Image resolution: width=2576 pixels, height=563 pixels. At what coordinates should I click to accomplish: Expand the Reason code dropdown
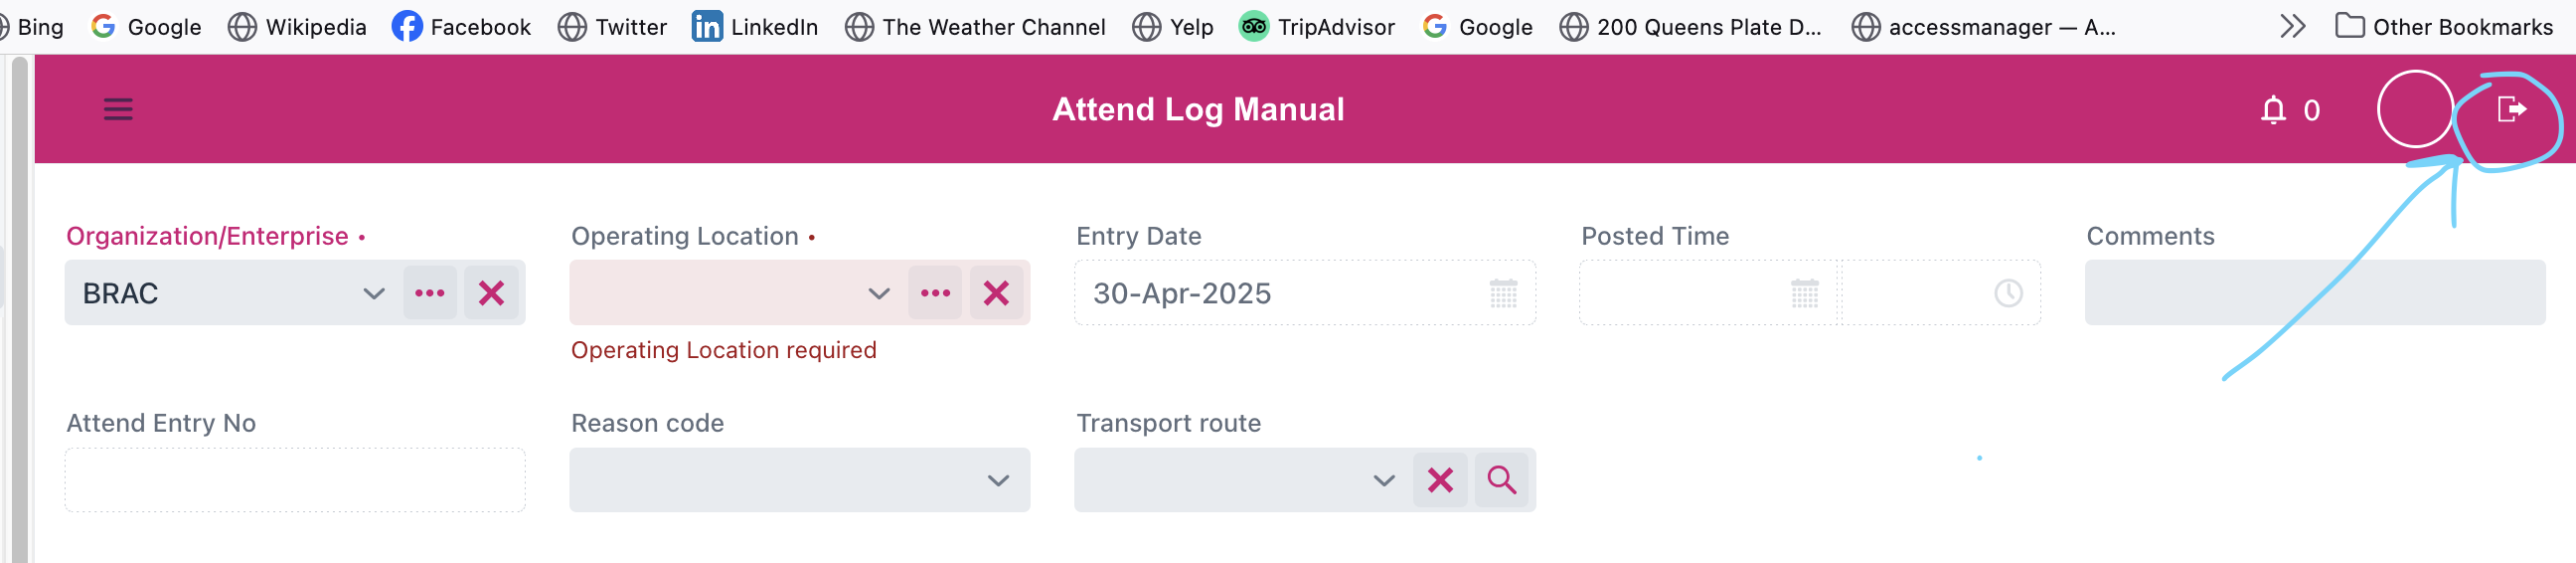[998, 481]
